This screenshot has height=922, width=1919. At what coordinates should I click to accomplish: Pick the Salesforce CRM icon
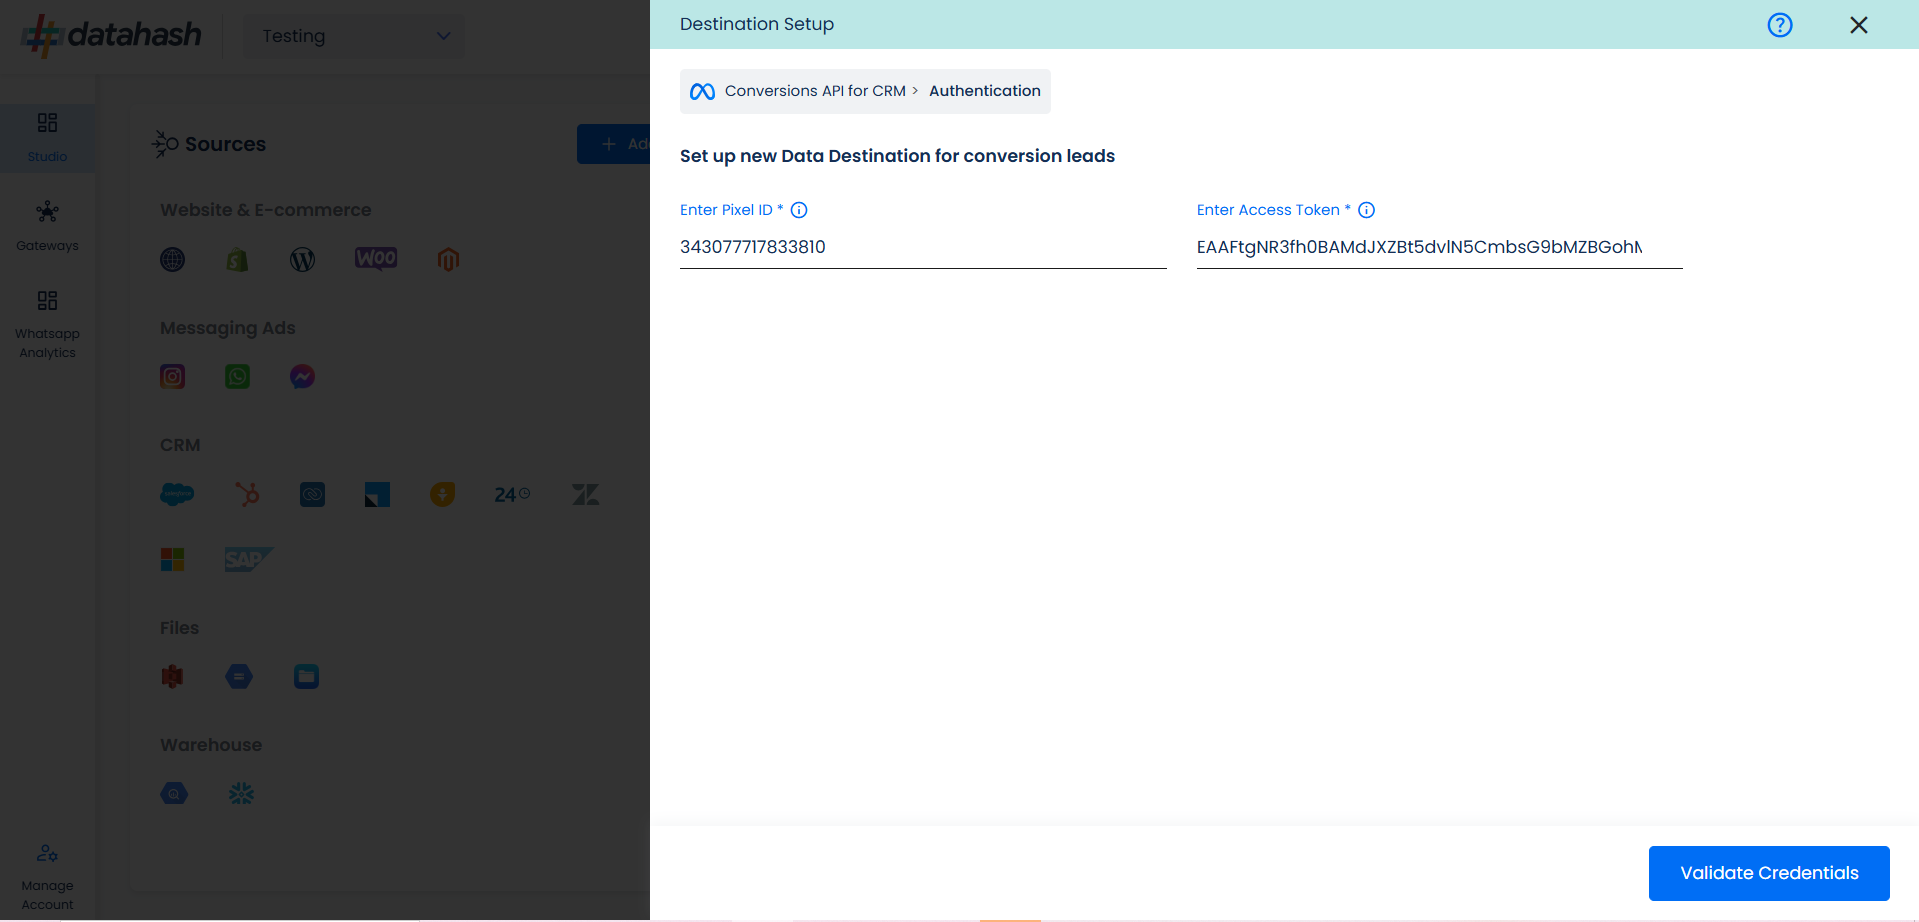pyautogui.click(x=177, y=494)
